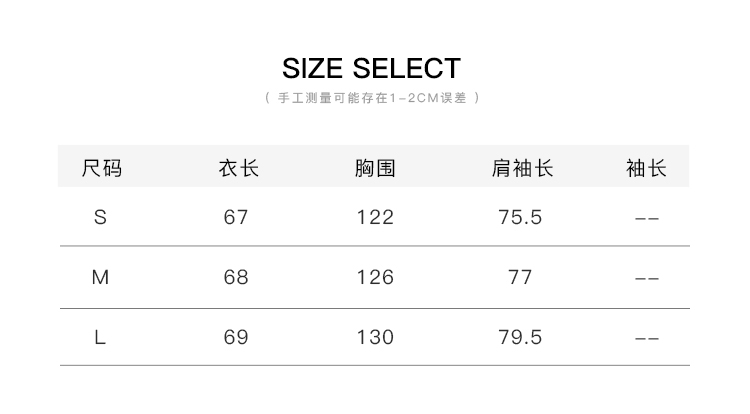Select the bust value 126
Screen dimensions: 750x414
375,277
